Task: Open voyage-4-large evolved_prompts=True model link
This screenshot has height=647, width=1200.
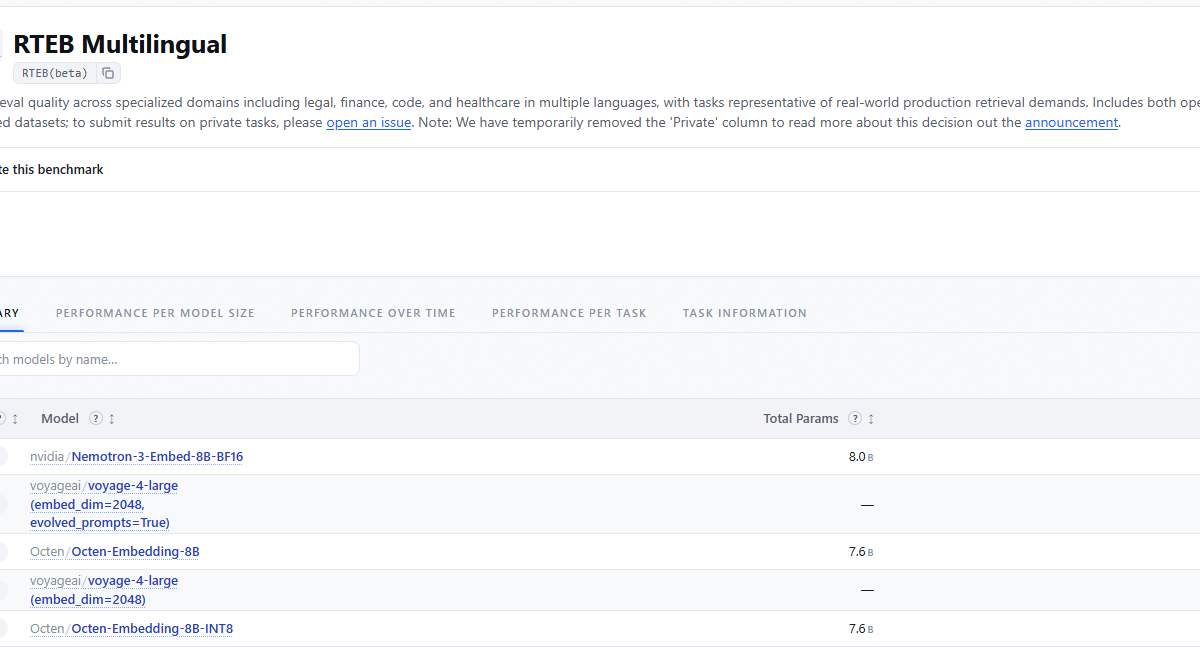Action: pyautogui.click(x=104, y=504)
